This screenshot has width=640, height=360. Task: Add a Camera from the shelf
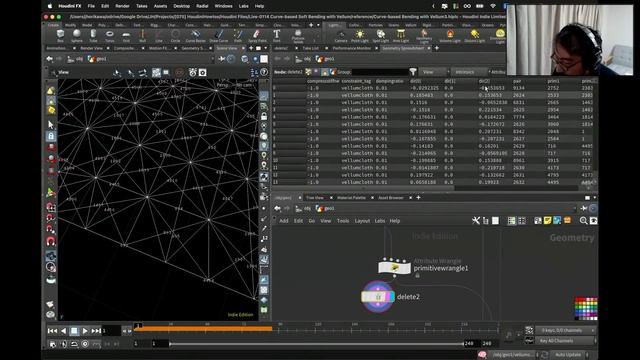point(341,36)
